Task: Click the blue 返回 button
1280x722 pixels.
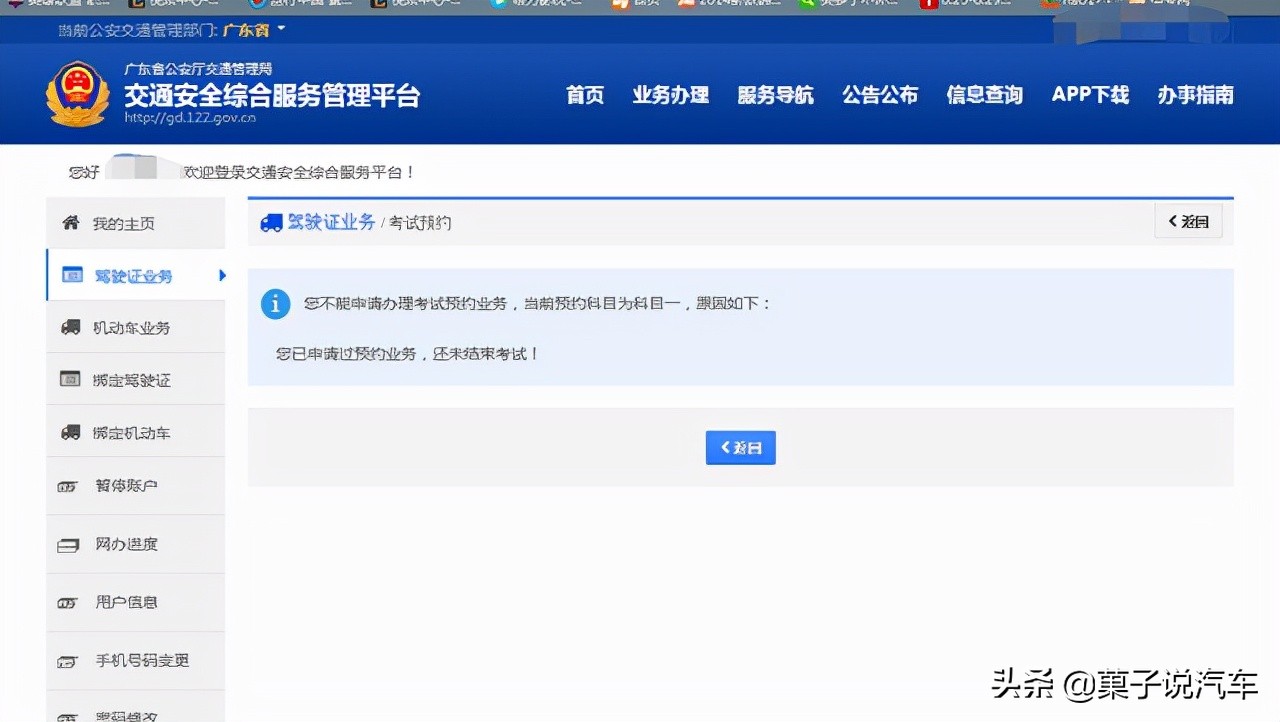Action: click(x=740, y=448)
